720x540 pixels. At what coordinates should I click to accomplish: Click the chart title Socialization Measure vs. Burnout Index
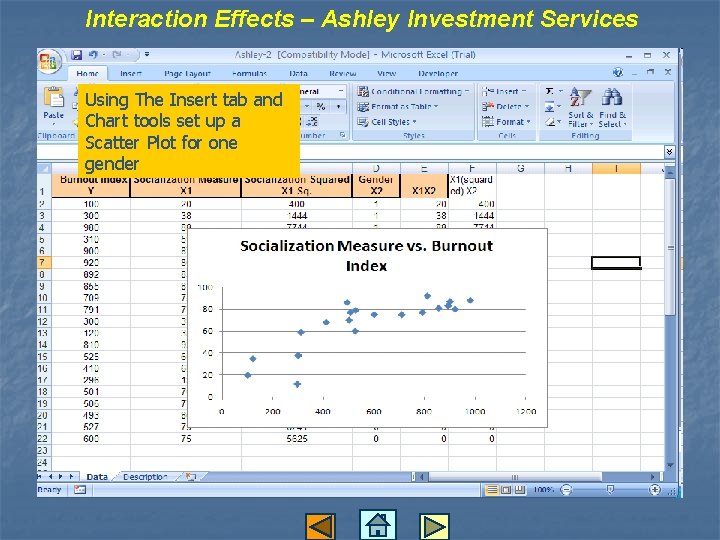[366, 256]
